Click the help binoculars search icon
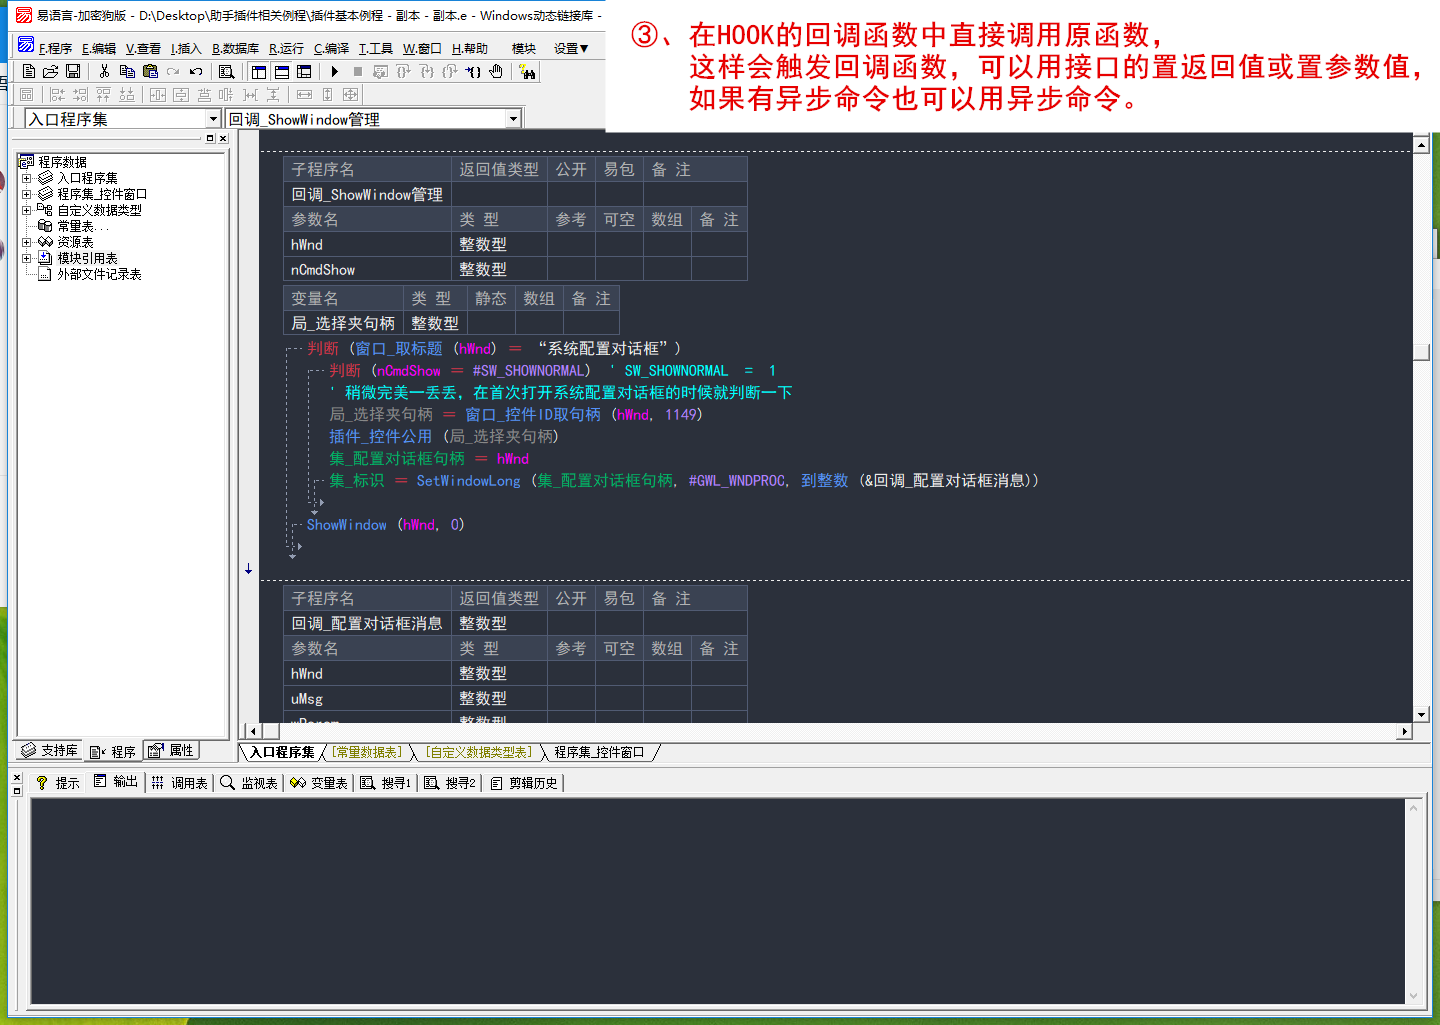Screen dimensions: 1440x1025 point(527,72)
